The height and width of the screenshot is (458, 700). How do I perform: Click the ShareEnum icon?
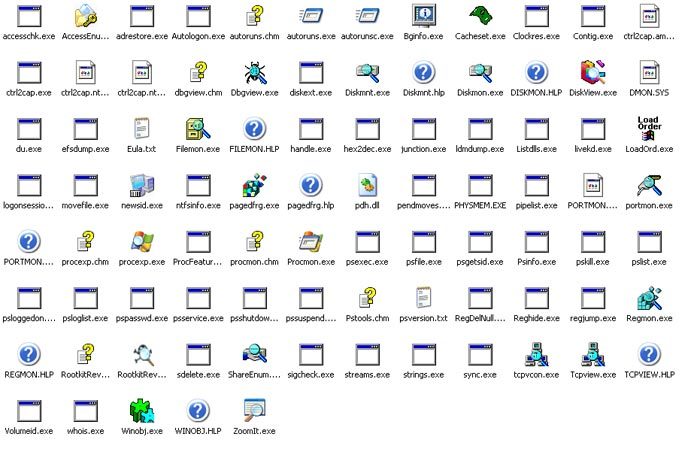pyautogui.click(x=254, y=354)
